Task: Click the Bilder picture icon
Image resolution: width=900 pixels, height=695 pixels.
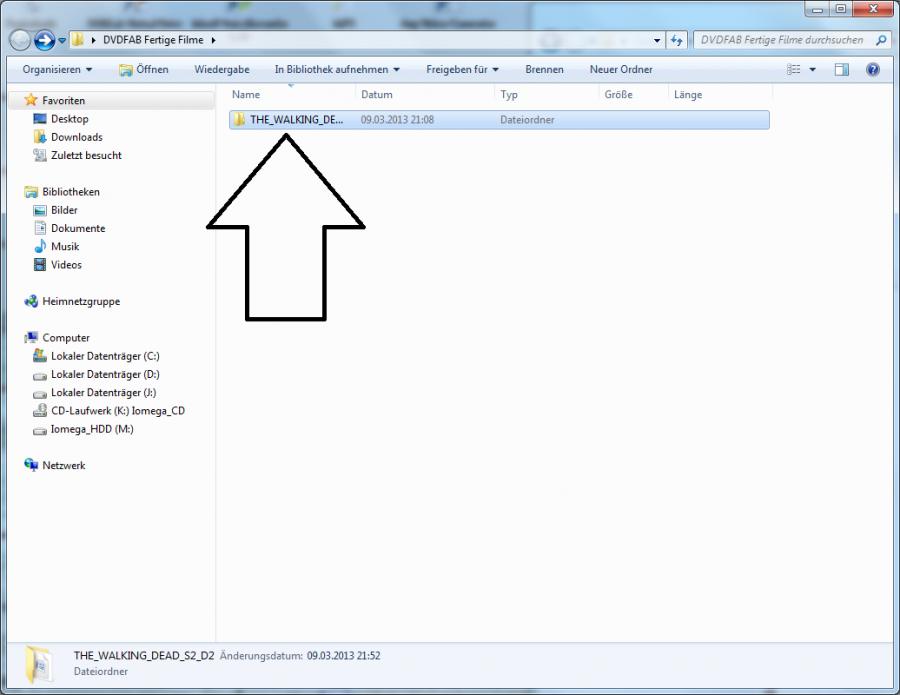Action: coord(40,210)
